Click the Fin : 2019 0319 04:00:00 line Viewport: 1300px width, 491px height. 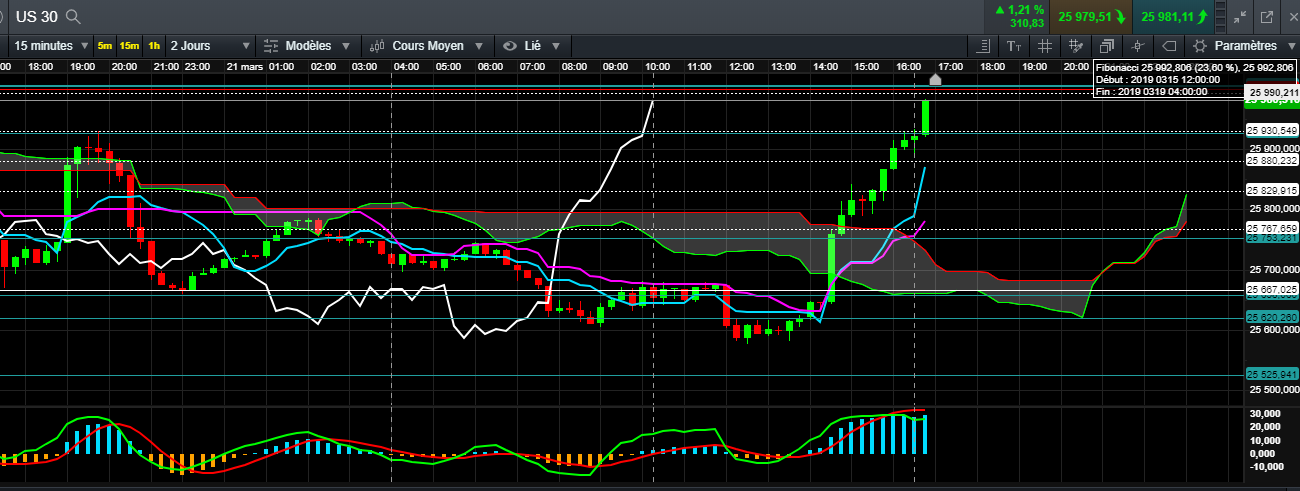[x=1152, y=90]
